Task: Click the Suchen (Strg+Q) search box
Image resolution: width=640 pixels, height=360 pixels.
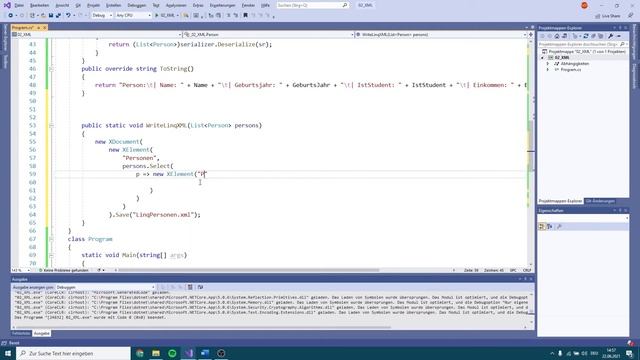Action: pos(313,5)
